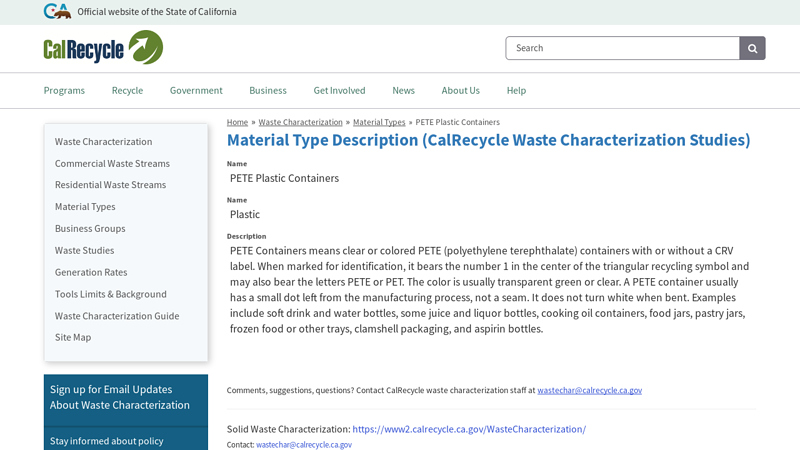
Task: Open the Recycle menu
Action: pos(128,90)
